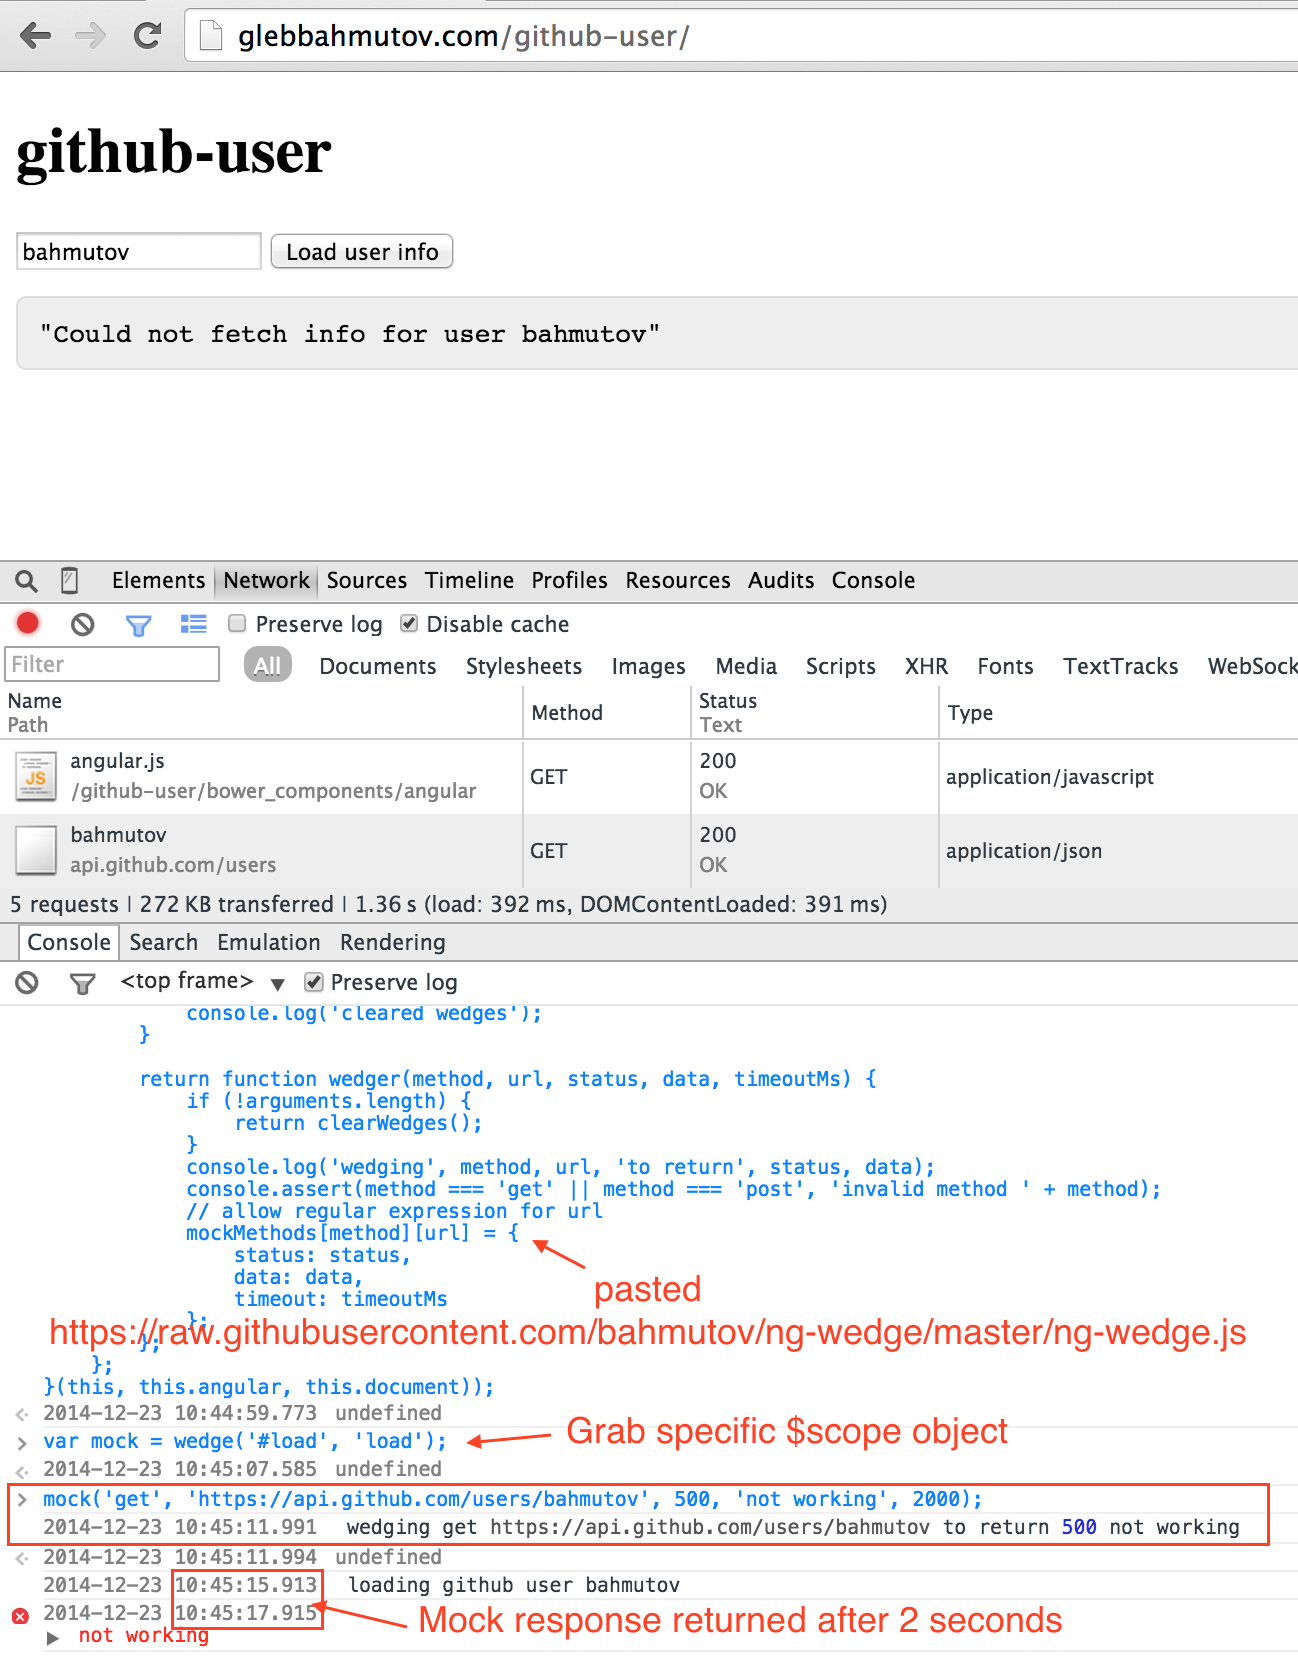This screenshot has height=1656, width=1298.
Task: Show only XHR requests
Action: pyautogui.click(x=926, y=666)
